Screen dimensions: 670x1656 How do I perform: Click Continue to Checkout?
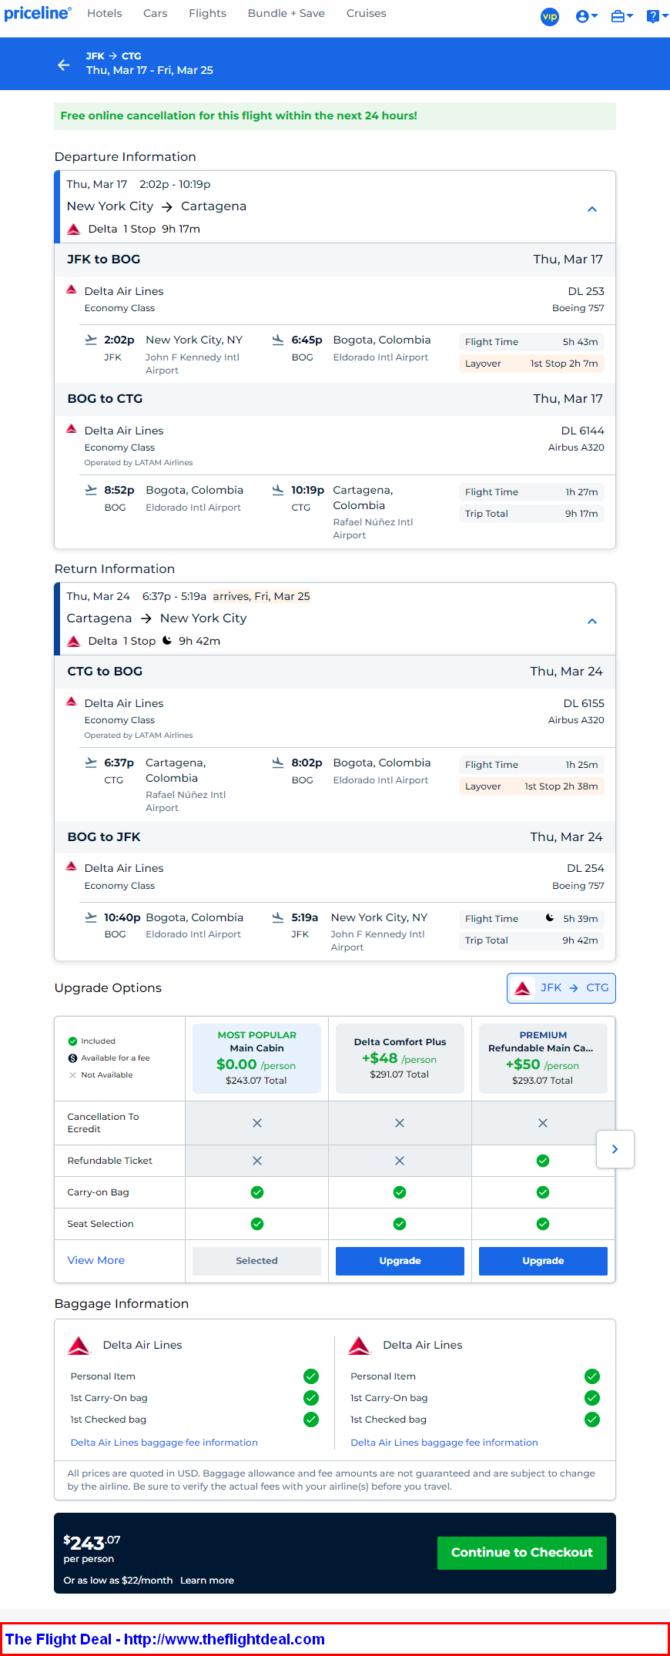click(522, 1552)
